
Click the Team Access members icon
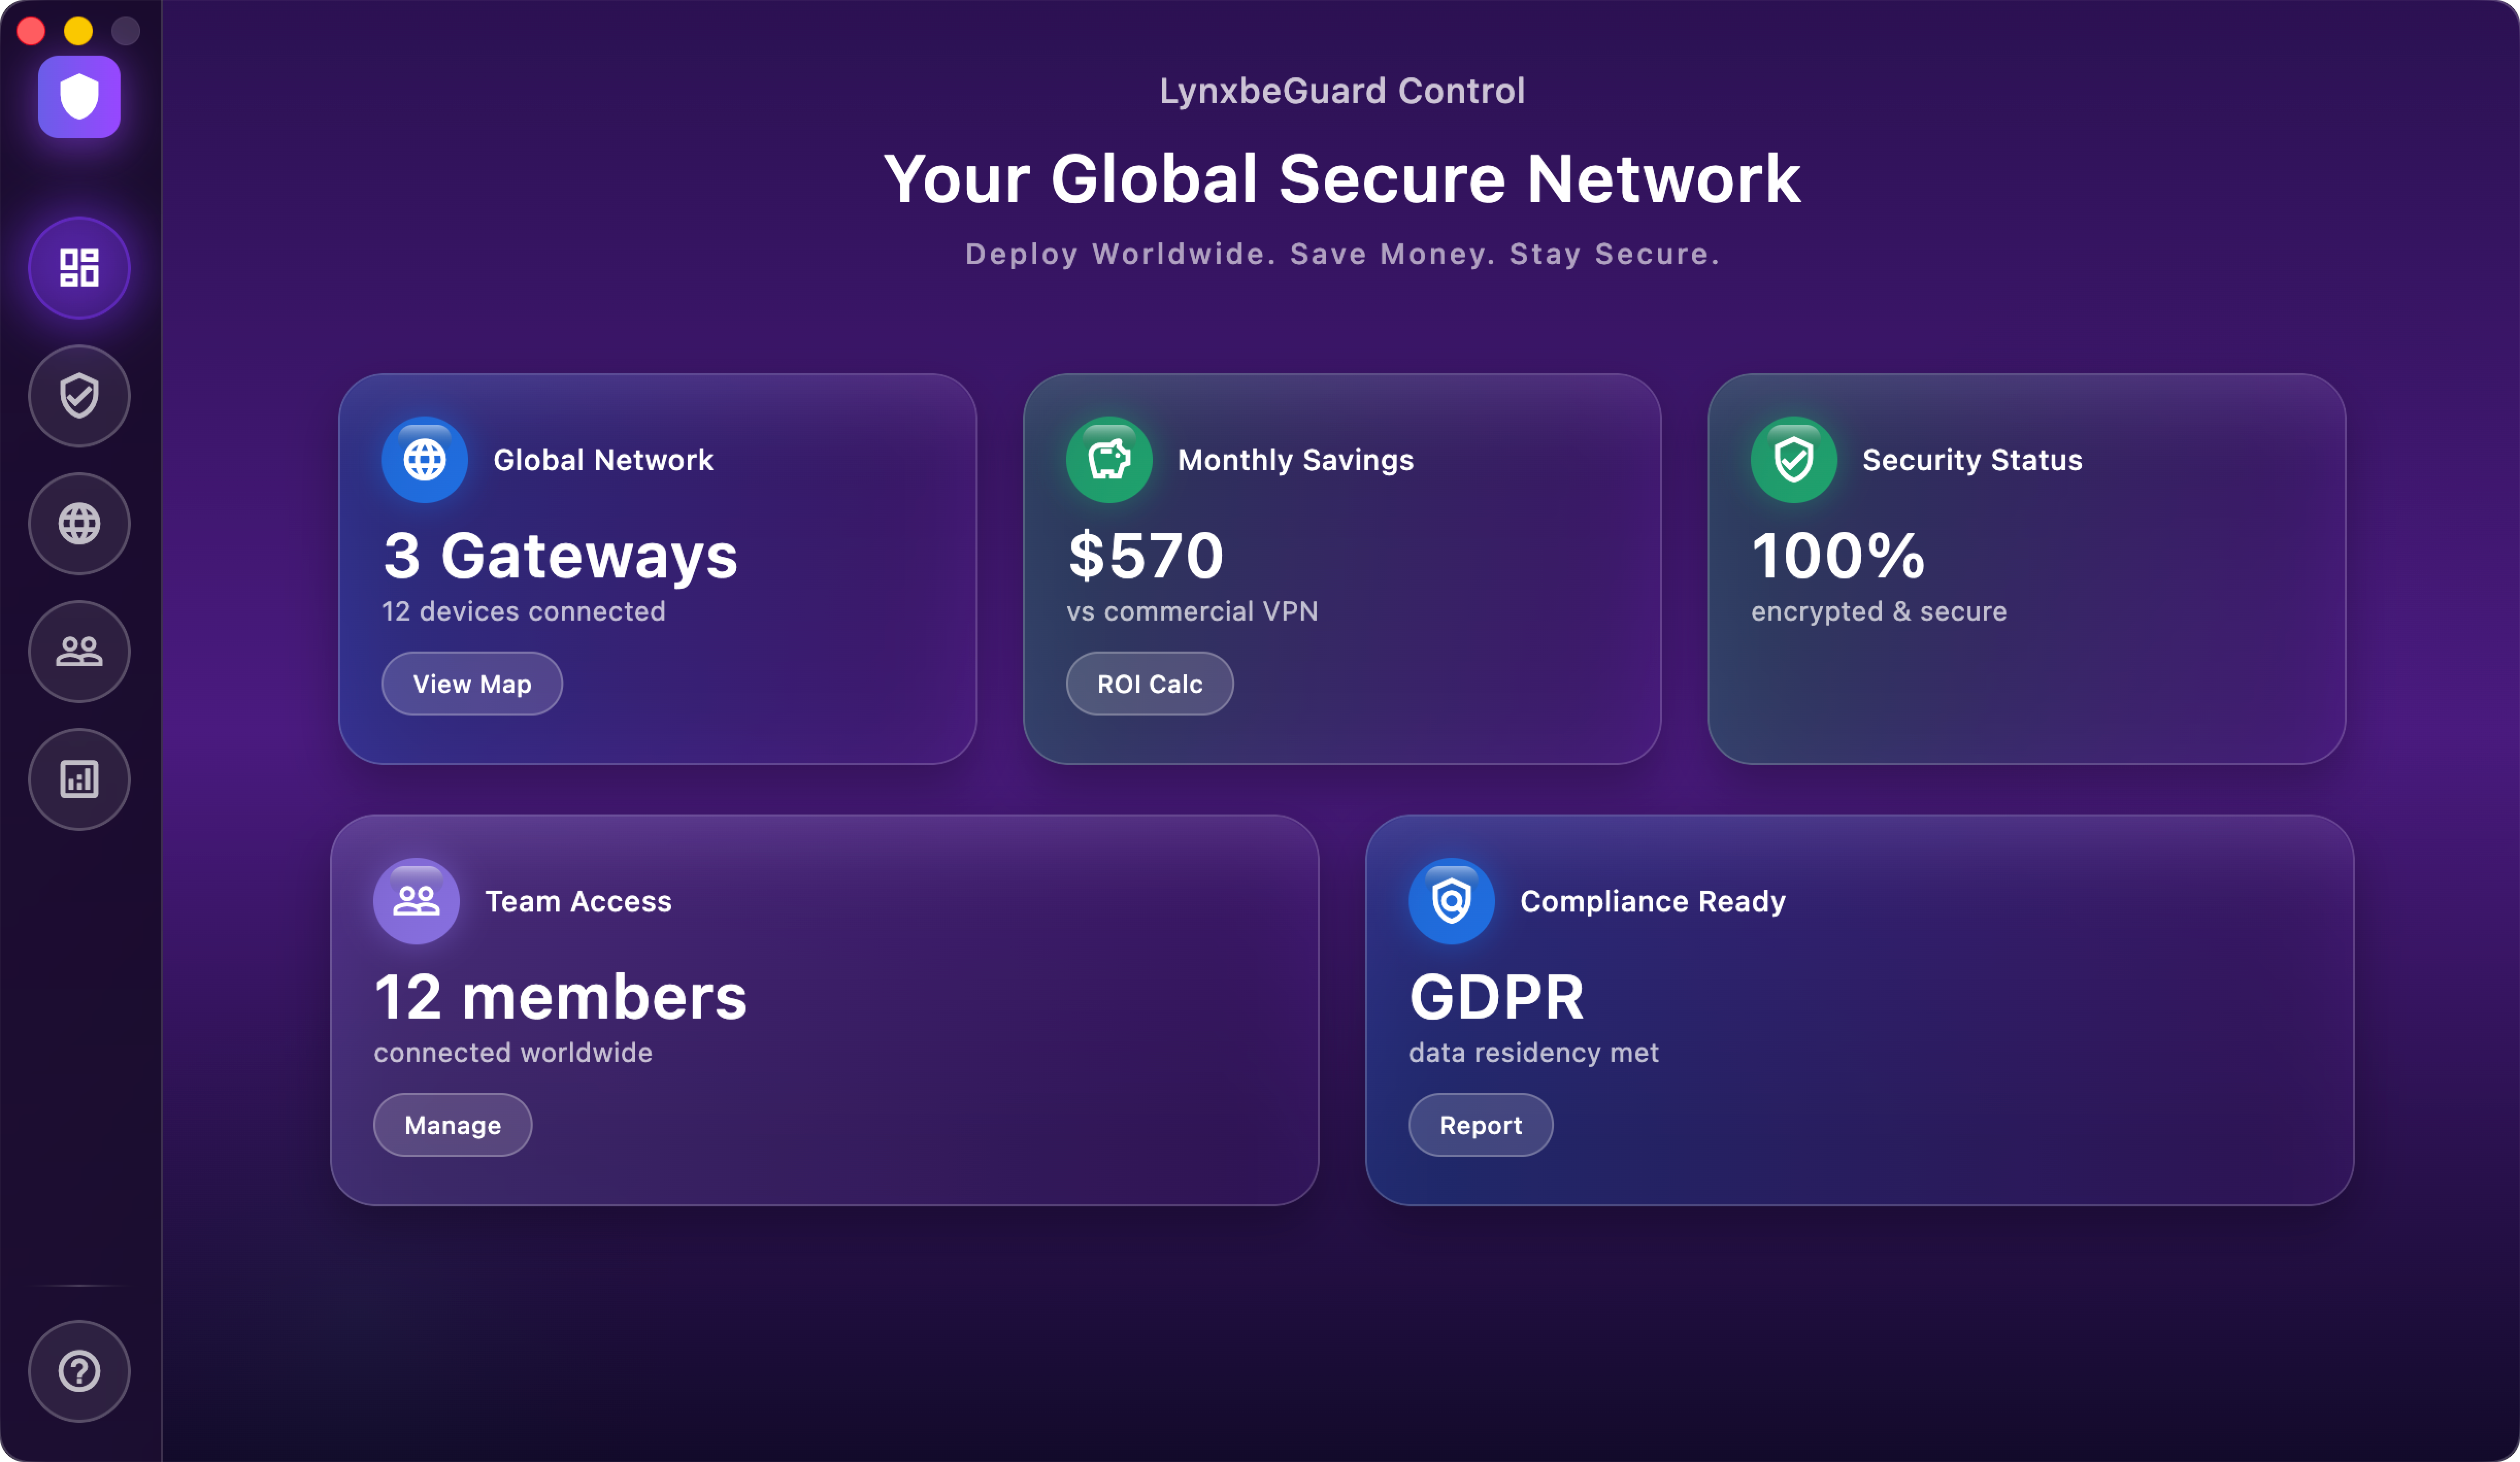[x=415, y=899]
